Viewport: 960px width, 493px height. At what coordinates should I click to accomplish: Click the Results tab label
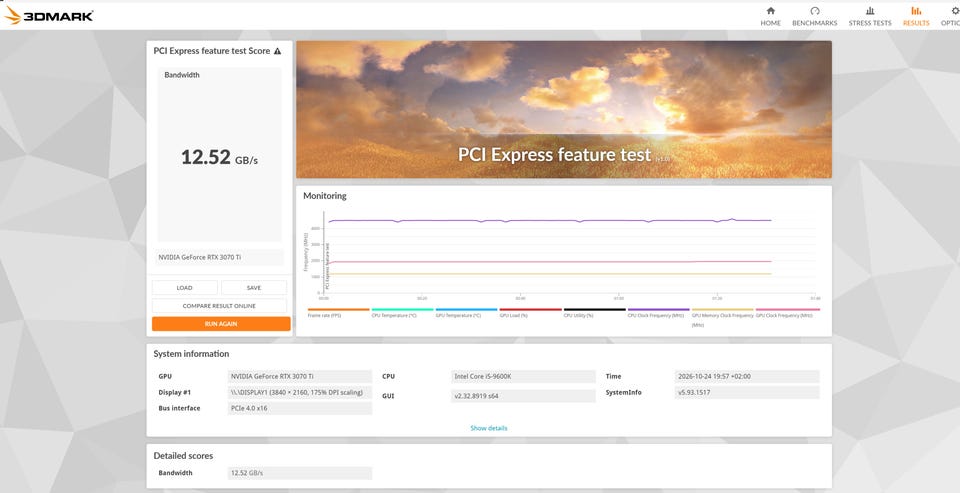pyautogui.click(x=916, y=23)
